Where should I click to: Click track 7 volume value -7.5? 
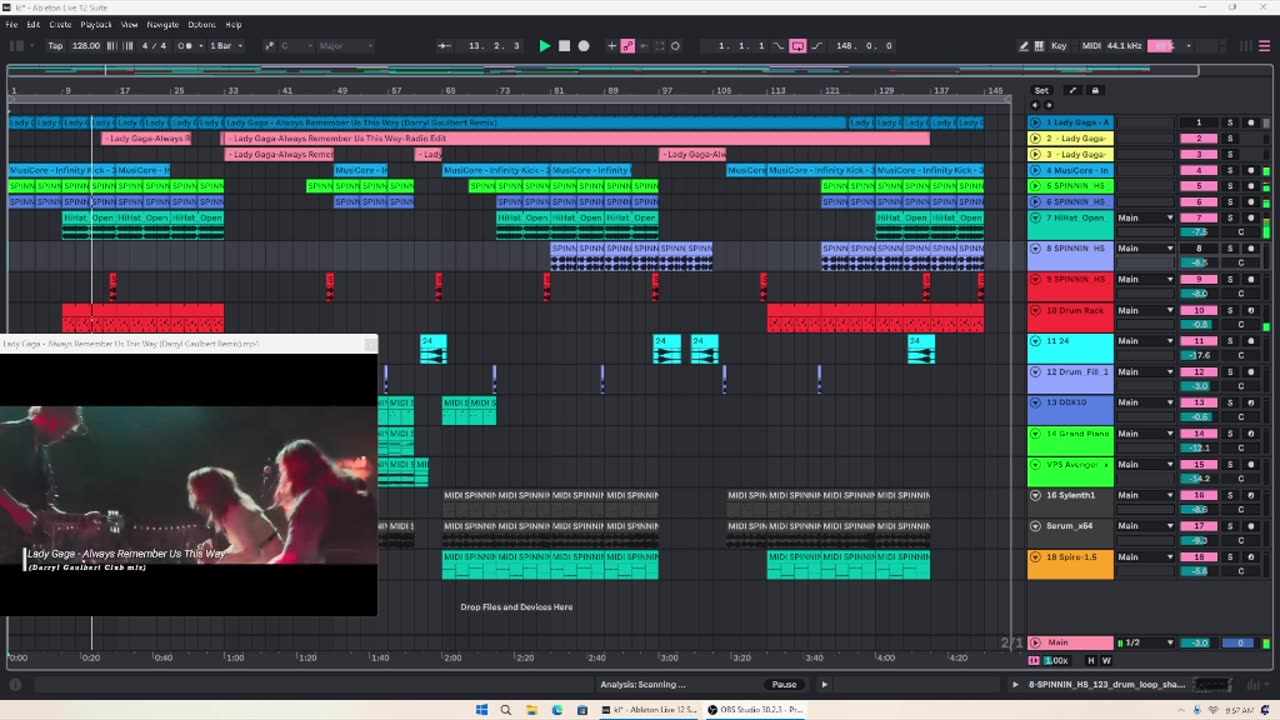pyautogui.click(x=1199, y=232)
